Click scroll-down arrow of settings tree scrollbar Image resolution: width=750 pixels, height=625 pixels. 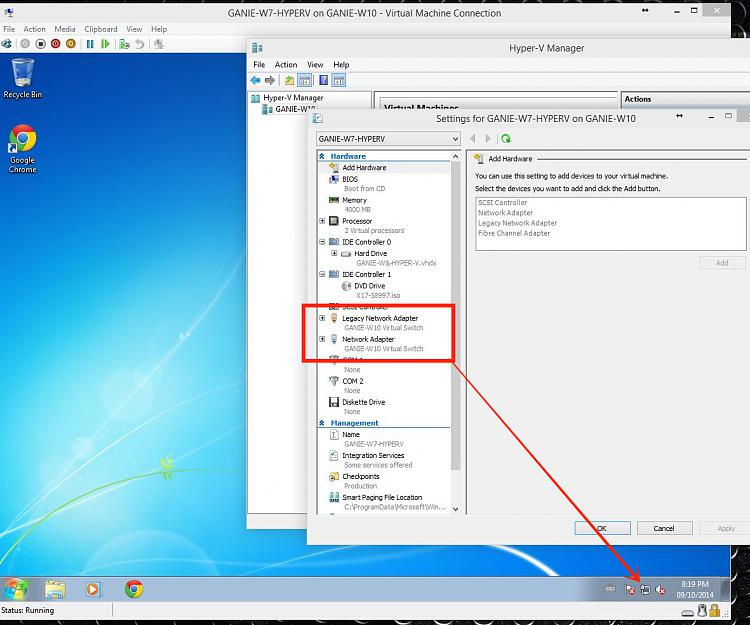tap(455, 509)
